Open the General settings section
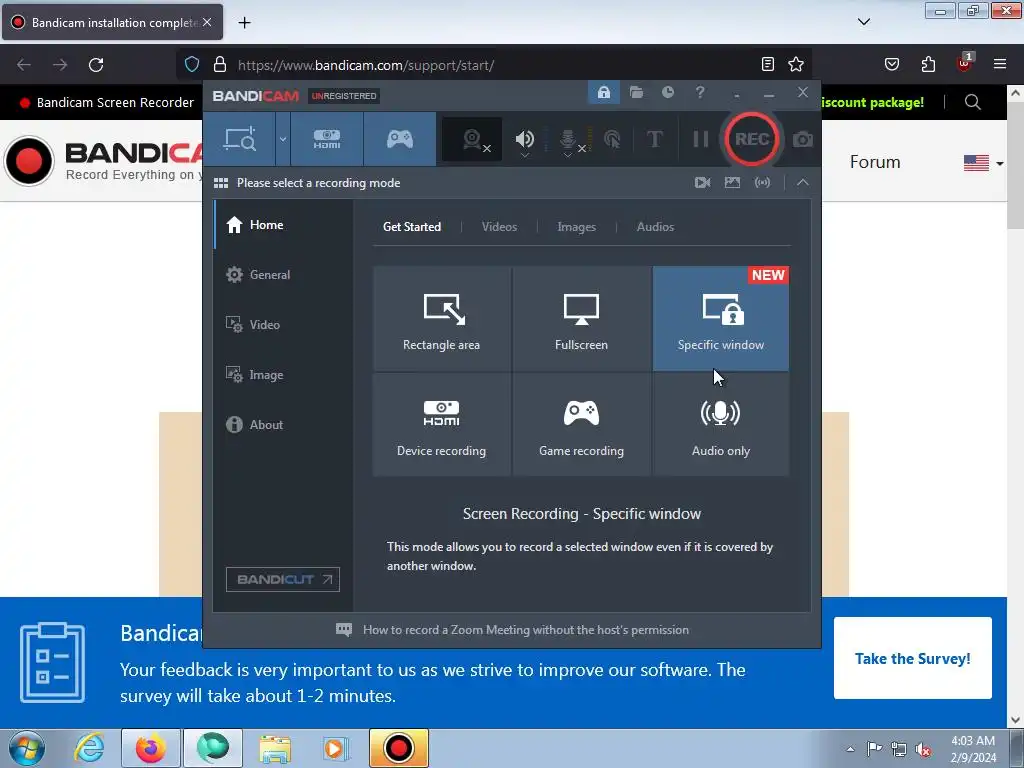The image size is (1024, 768). pyautogui.click(x=283, y=274)
